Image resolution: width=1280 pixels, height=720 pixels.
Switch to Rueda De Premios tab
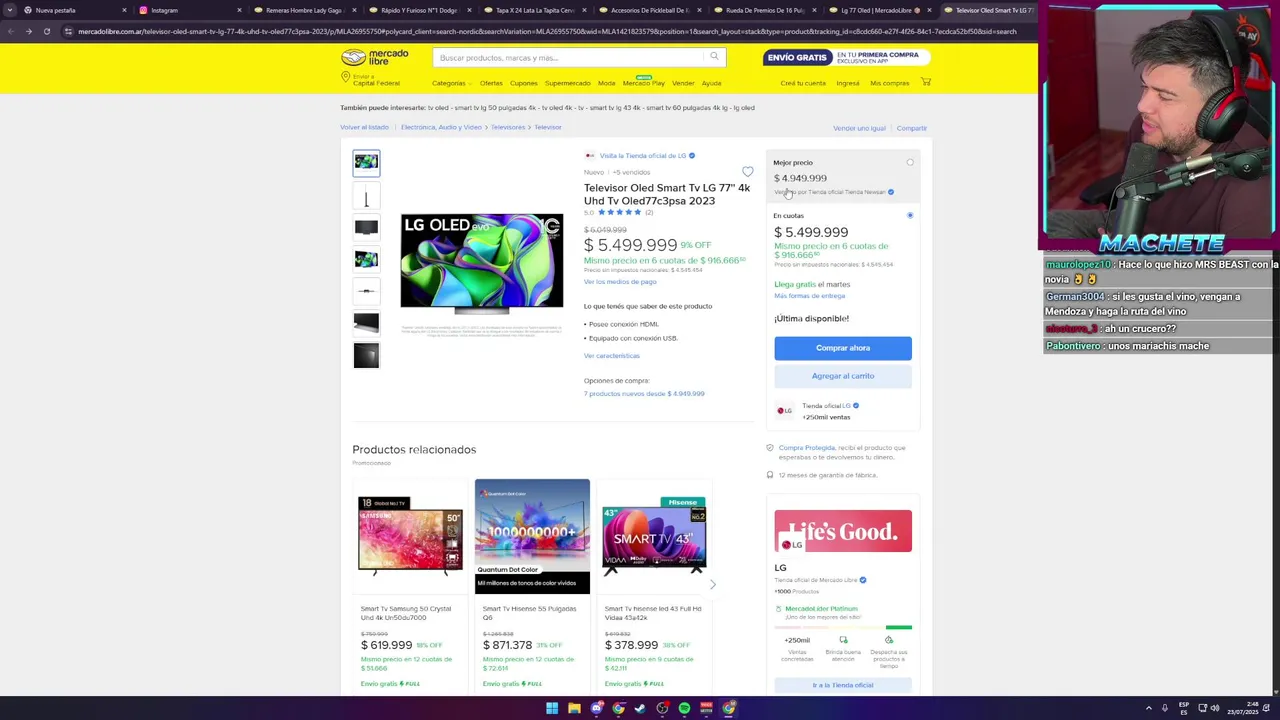click(x=765, y=10)
